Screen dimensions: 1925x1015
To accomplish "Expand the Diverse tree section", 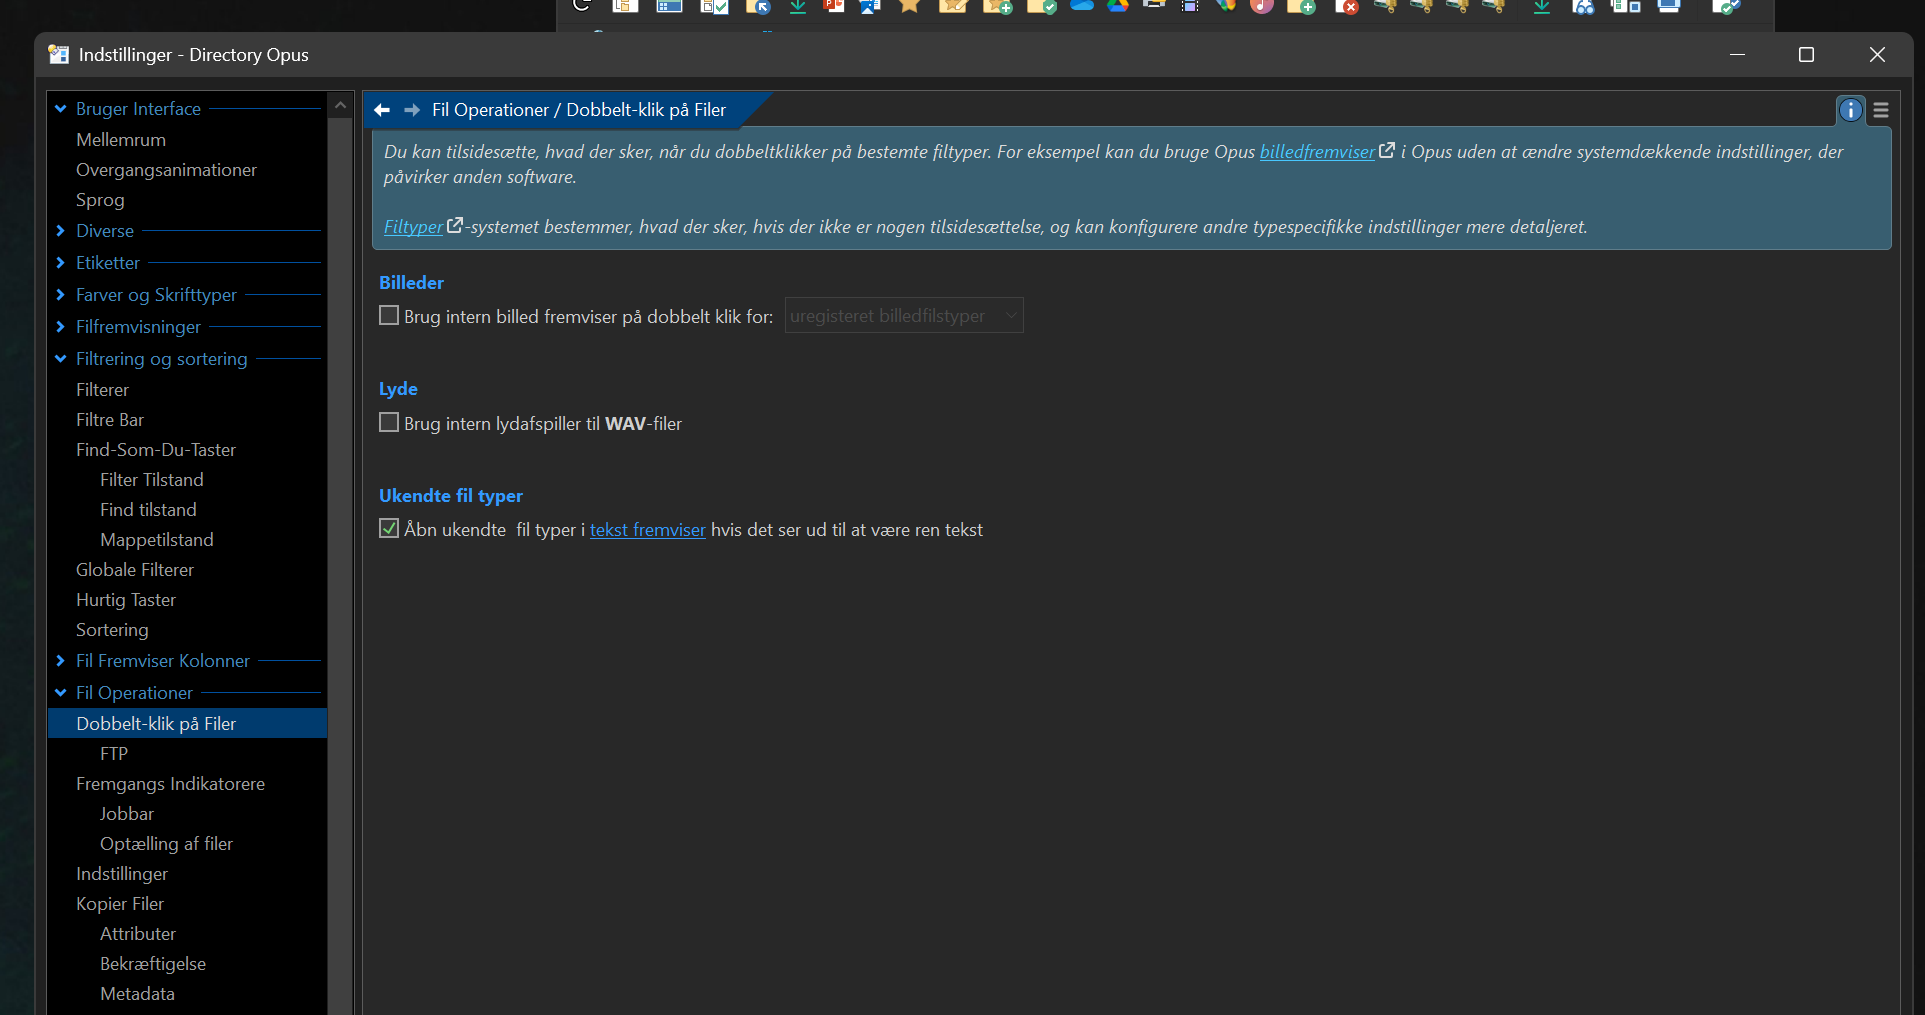I will point(61,231).
